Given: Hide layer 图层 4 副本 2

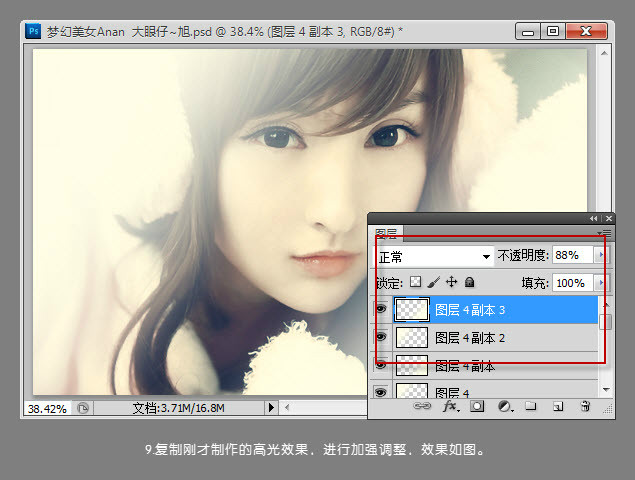Looking at the screenshot, I should tap(381, 338).
